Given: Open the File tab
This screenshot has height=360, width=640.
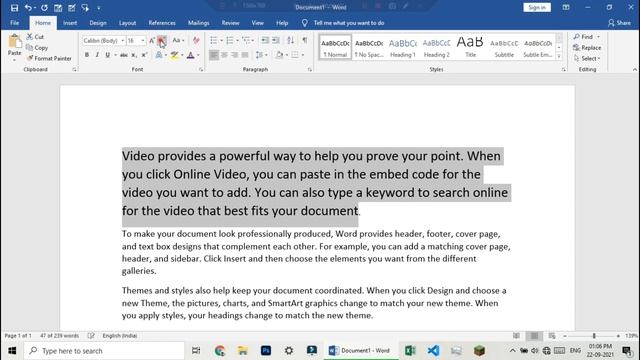Looking at the screenshot, I should coord(15,23).
